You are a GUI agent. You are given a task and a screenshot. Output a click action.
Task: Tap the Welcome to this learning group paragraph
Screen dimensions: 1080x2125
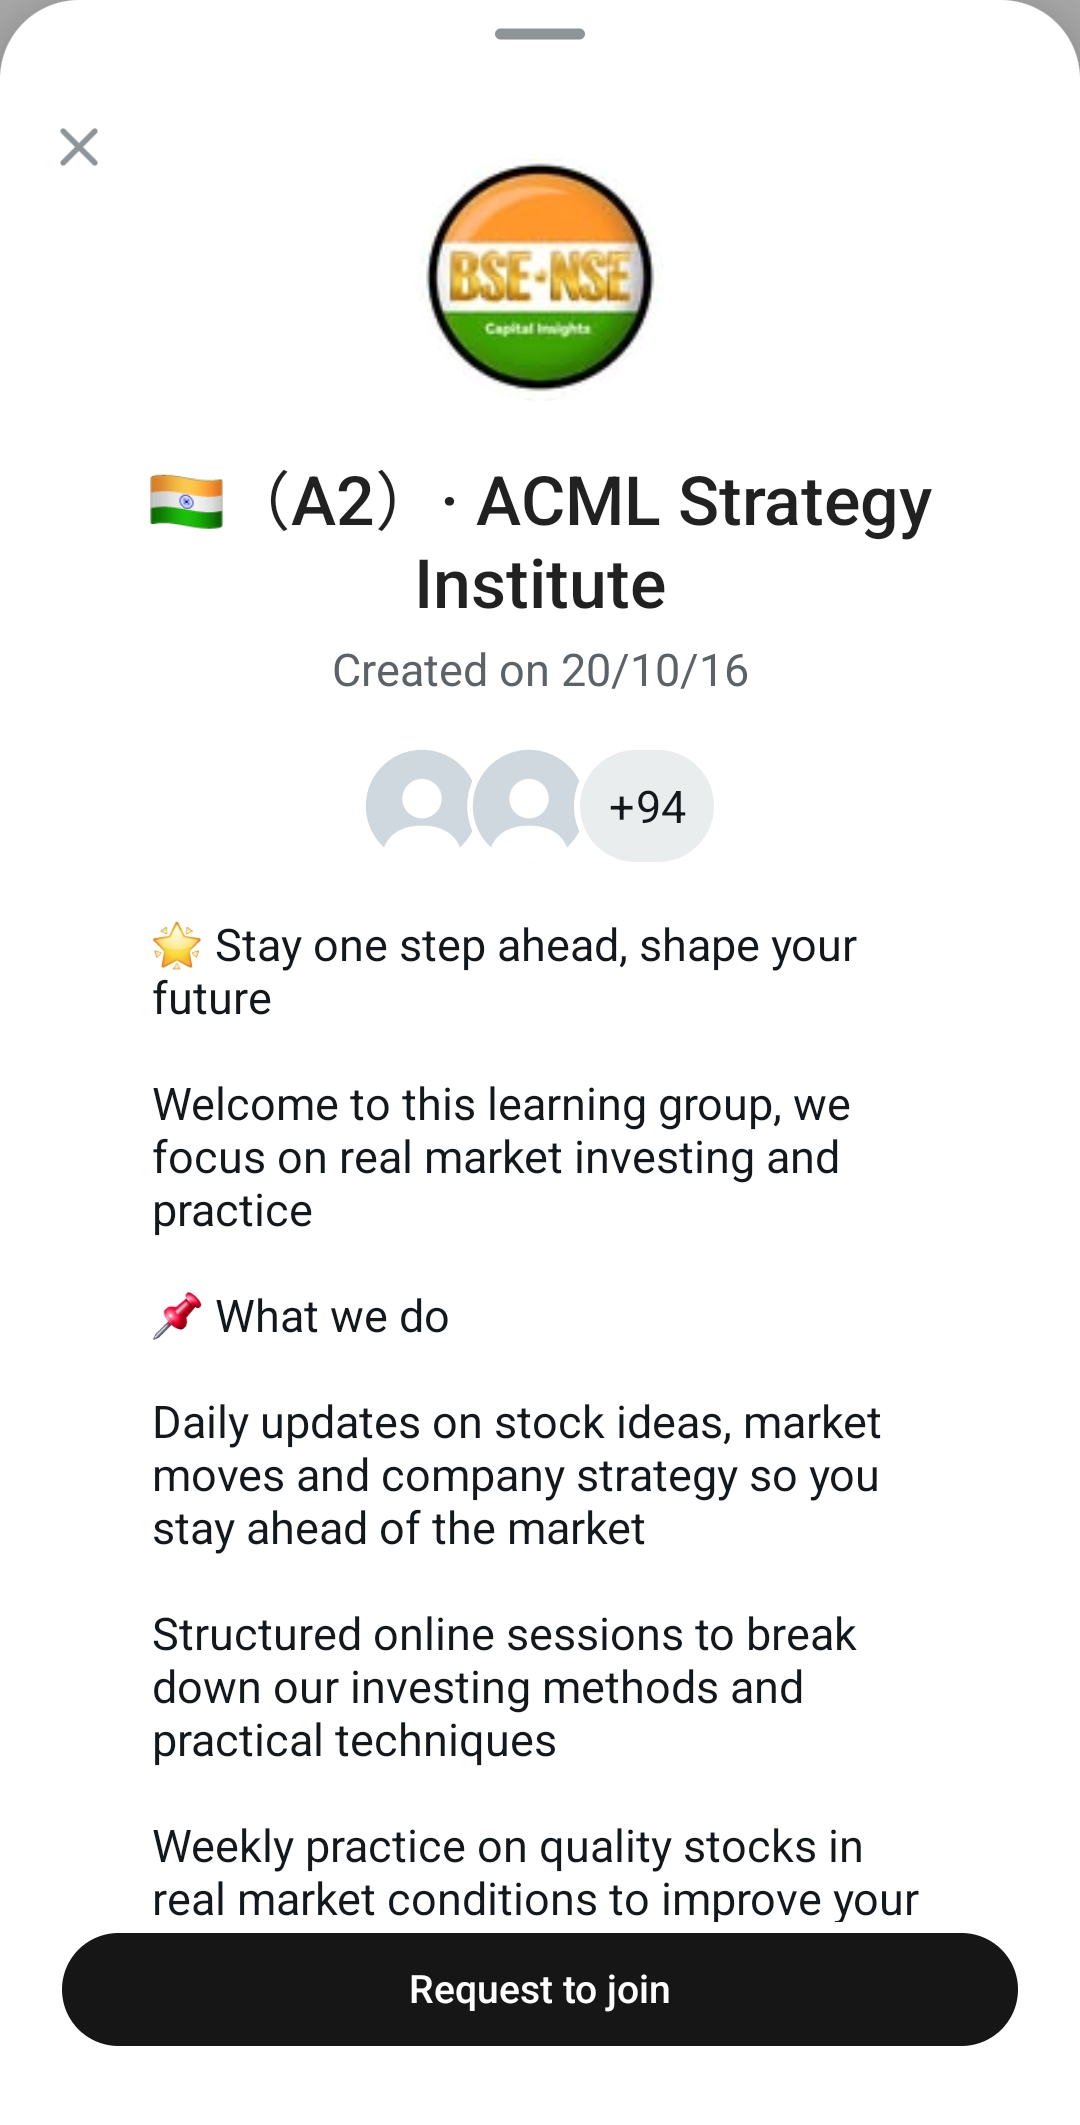(500, 1157)
